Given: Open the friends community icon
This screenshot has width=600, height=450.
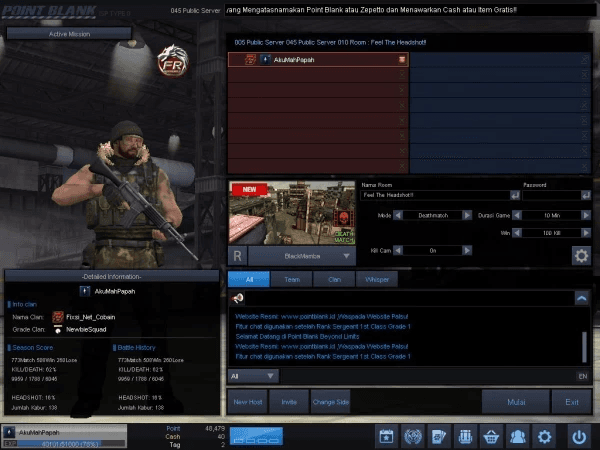Looking at the screenshot, I should coord(517,436).
